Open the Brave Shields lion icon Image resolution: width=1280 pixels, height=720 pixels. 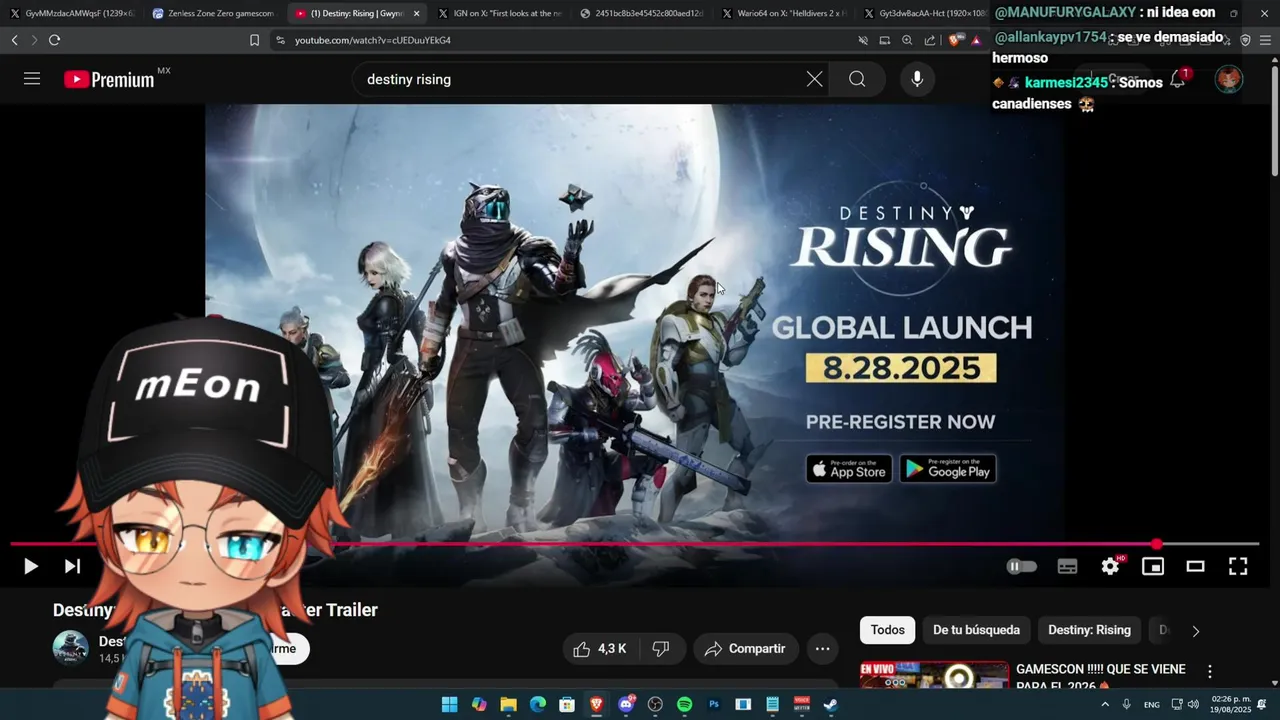[955, 40]
